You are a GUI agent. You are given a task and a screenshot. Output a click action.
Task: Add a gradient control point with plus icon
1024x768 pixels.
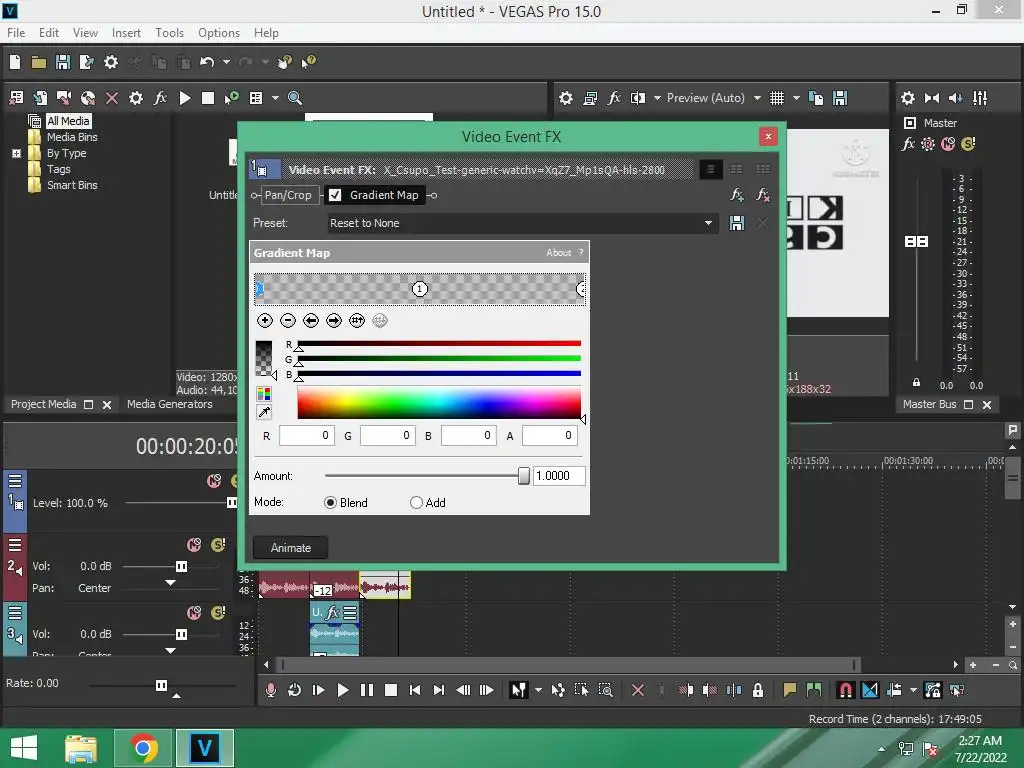[x=264, y=321]
